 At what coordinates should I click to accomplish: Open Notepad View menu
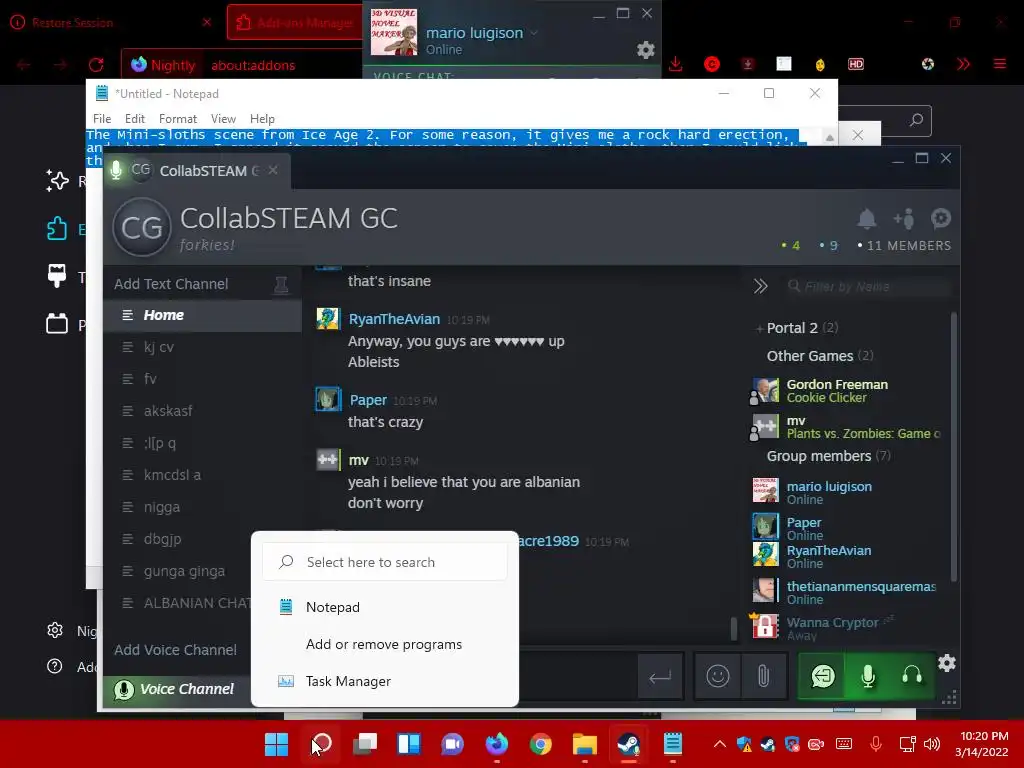point(223,119)
